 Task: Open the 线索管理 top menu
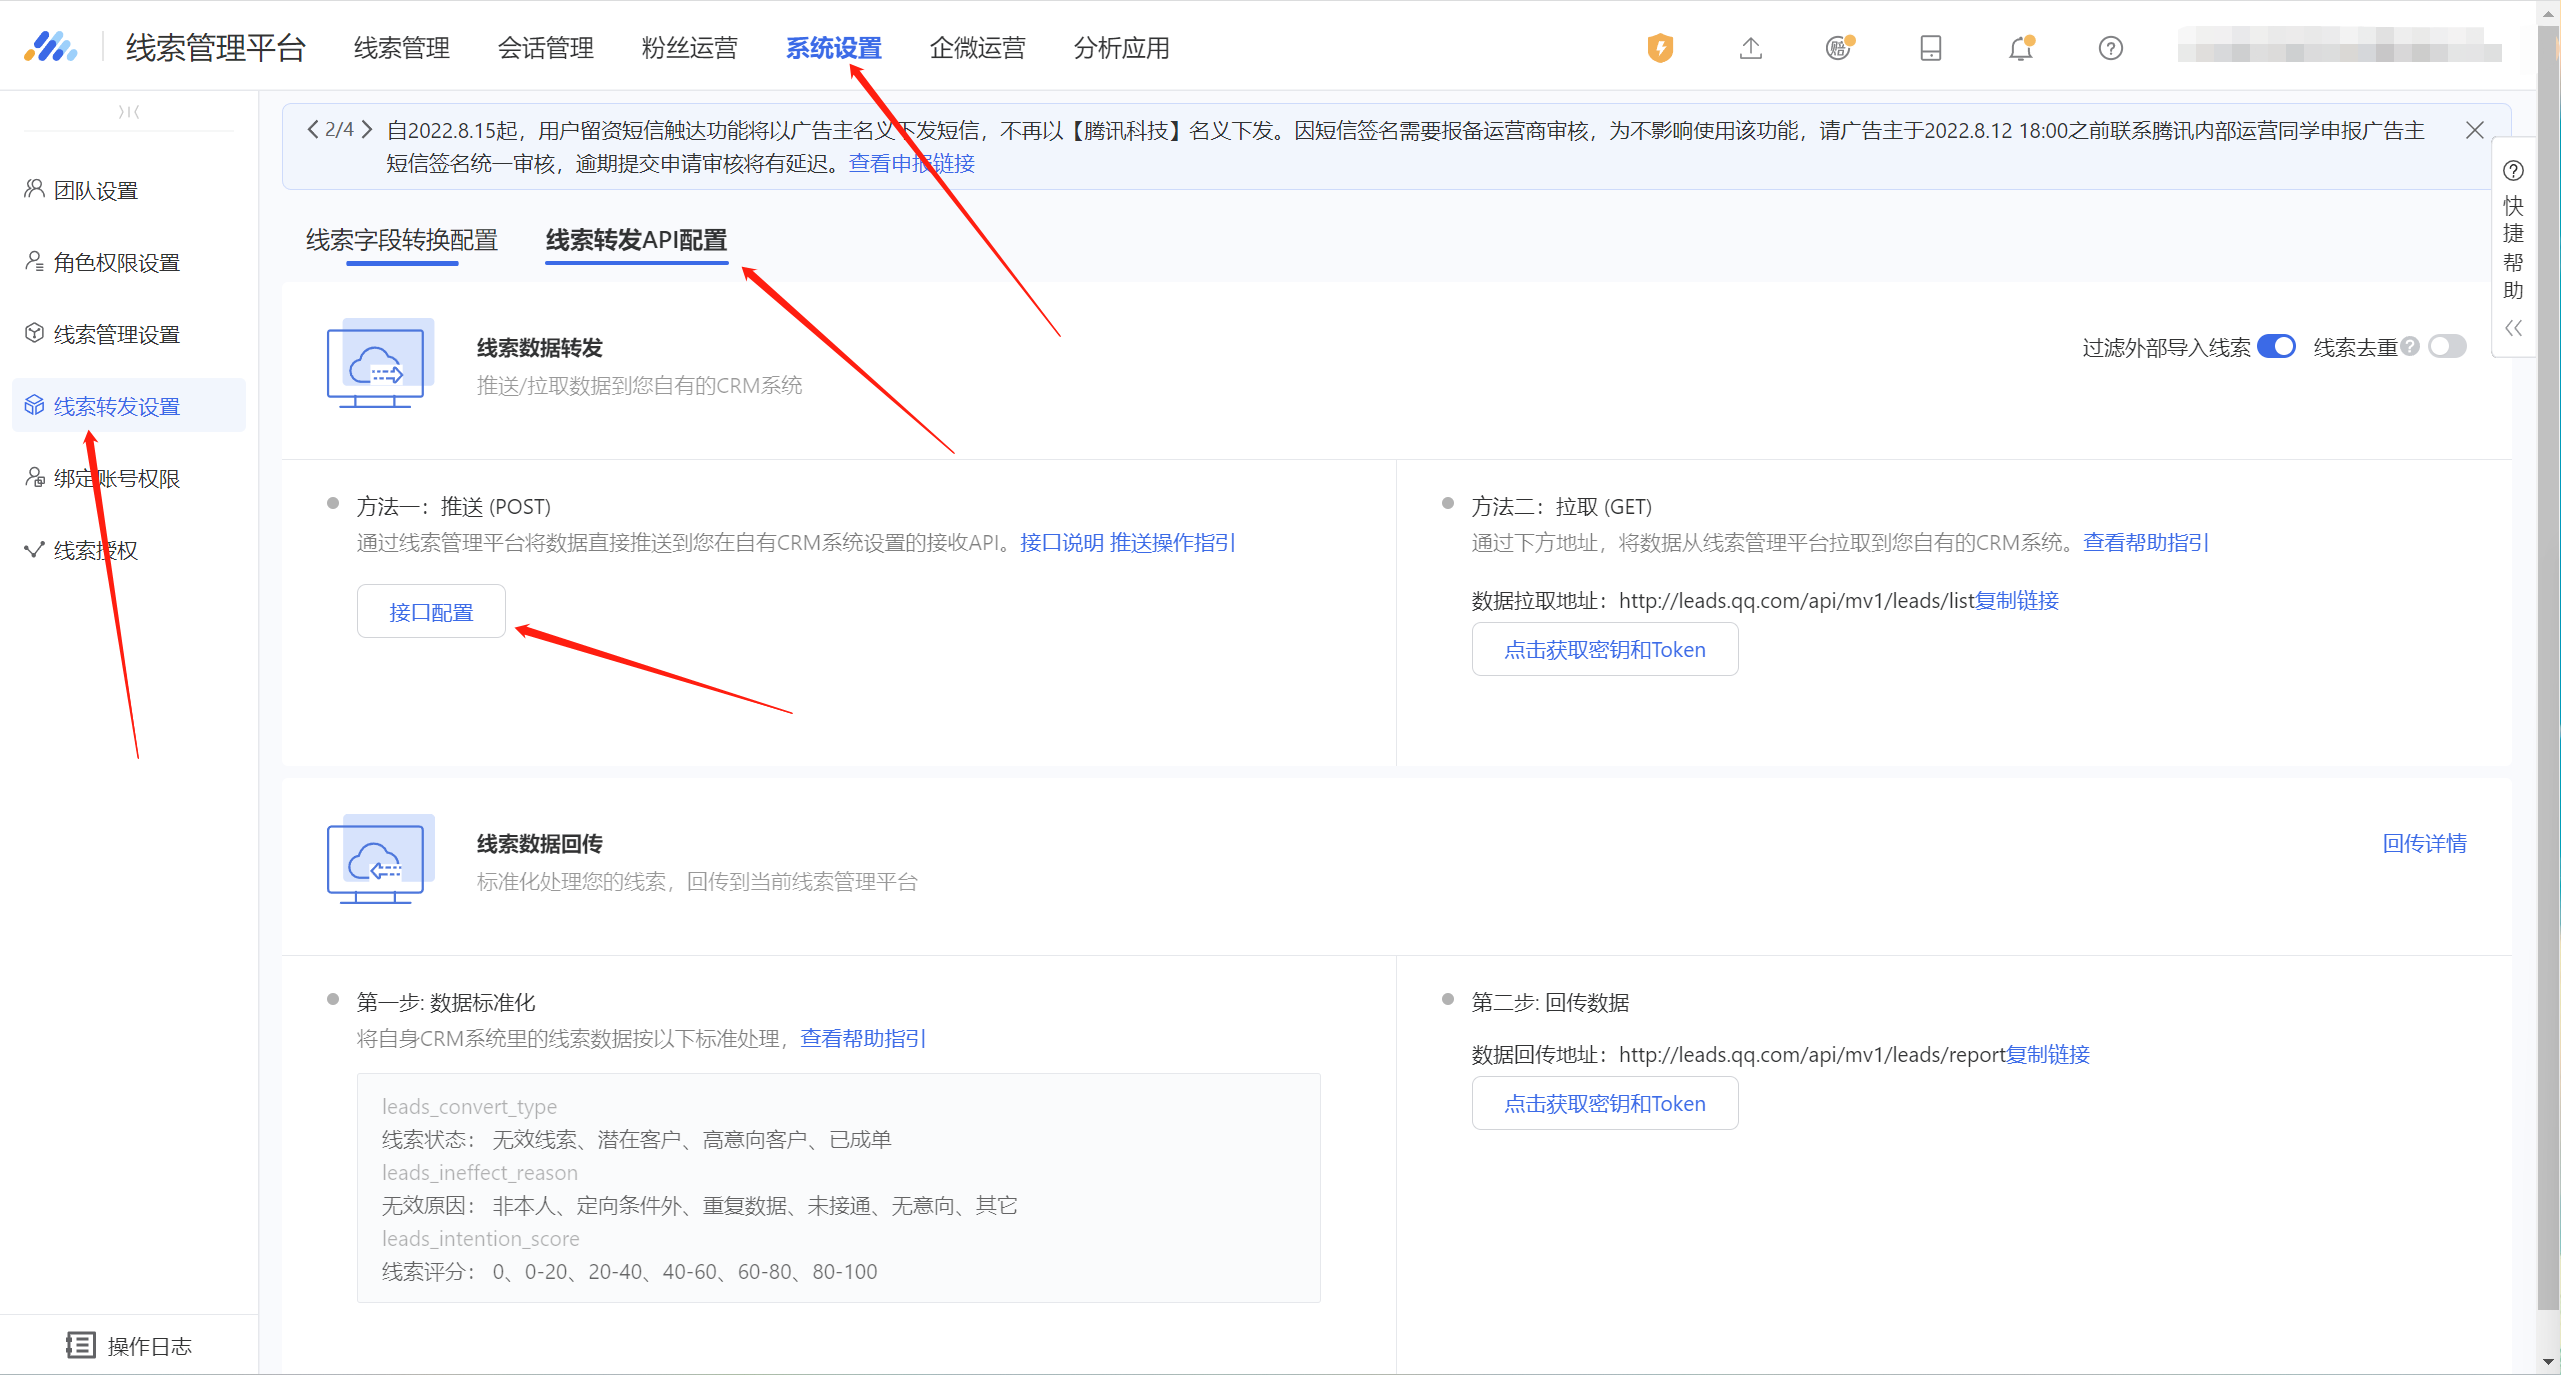[x=401, y=47]
